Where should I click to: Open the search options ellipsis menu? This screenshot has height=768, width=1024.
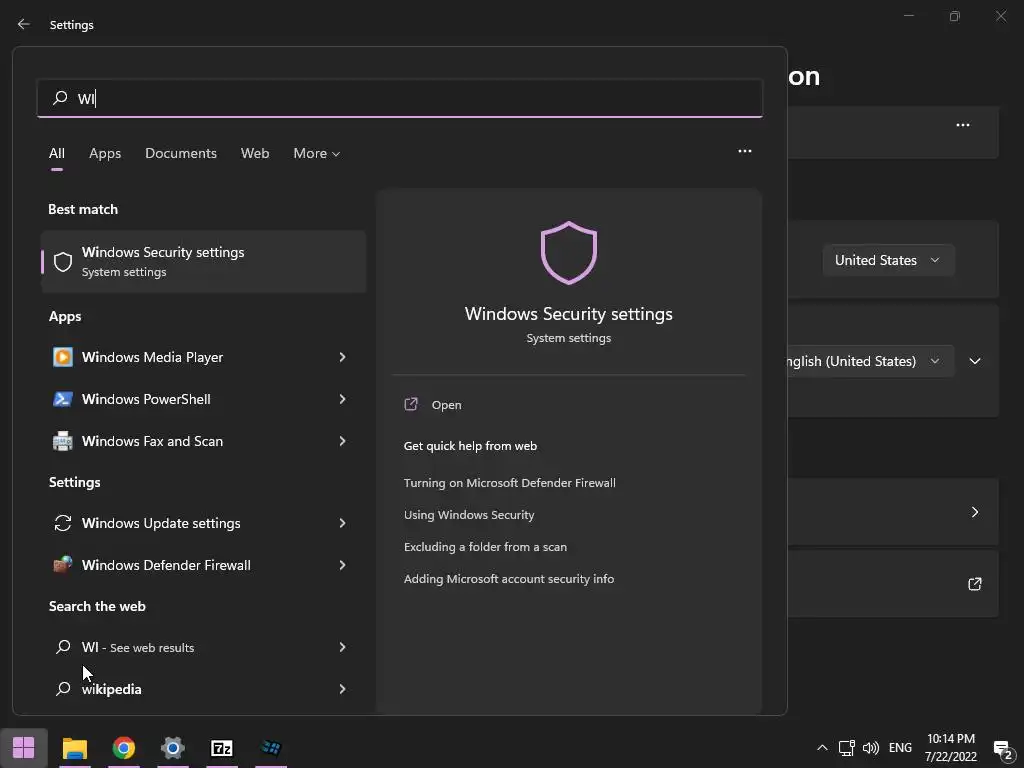click(744, 151)
